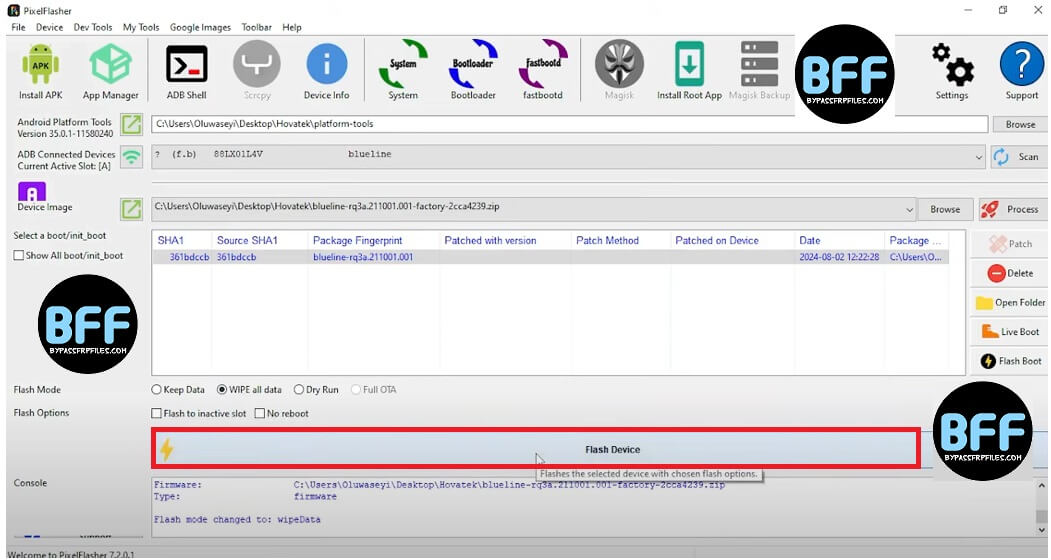The width and height of the screenshot is (1051, 560).
Task: Expand the device image path dropdown
Action: 908,210
